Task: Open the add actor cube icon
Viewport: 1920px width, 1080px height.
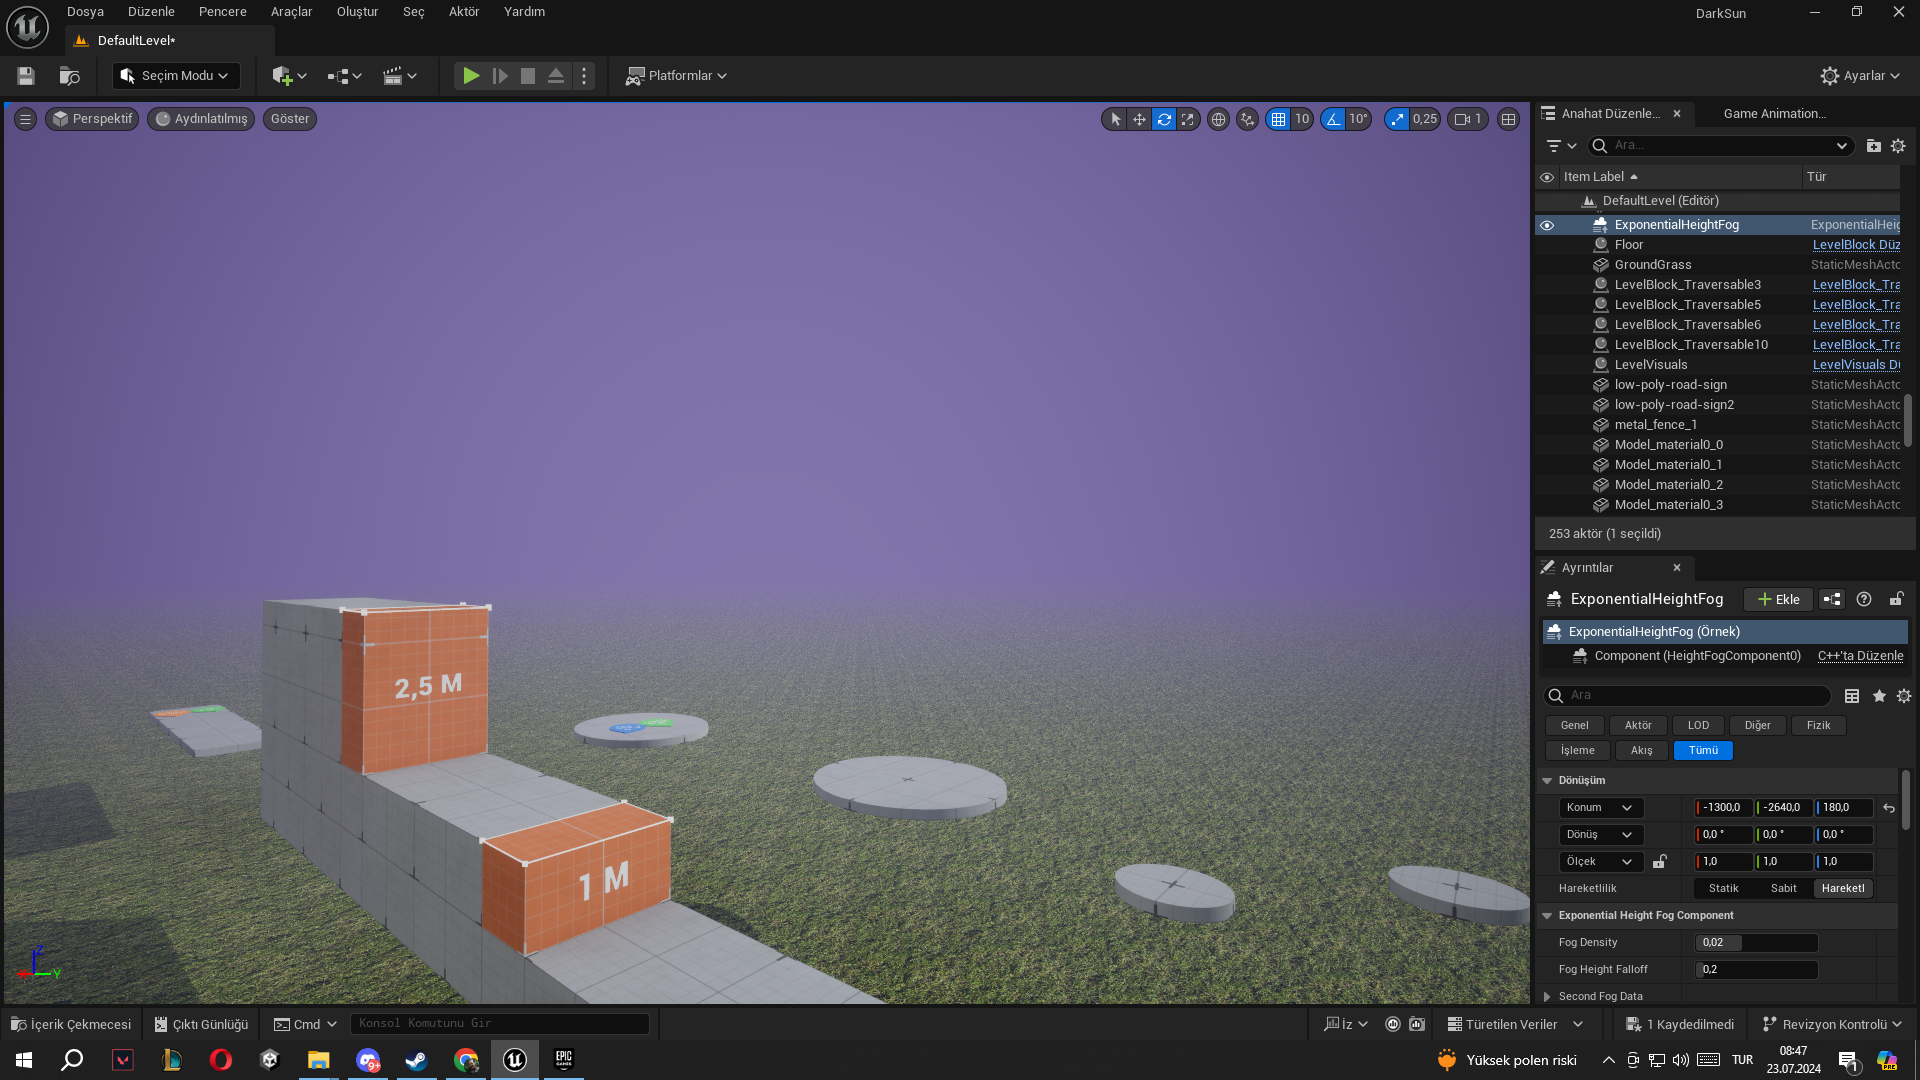Action: coord(283,76)
